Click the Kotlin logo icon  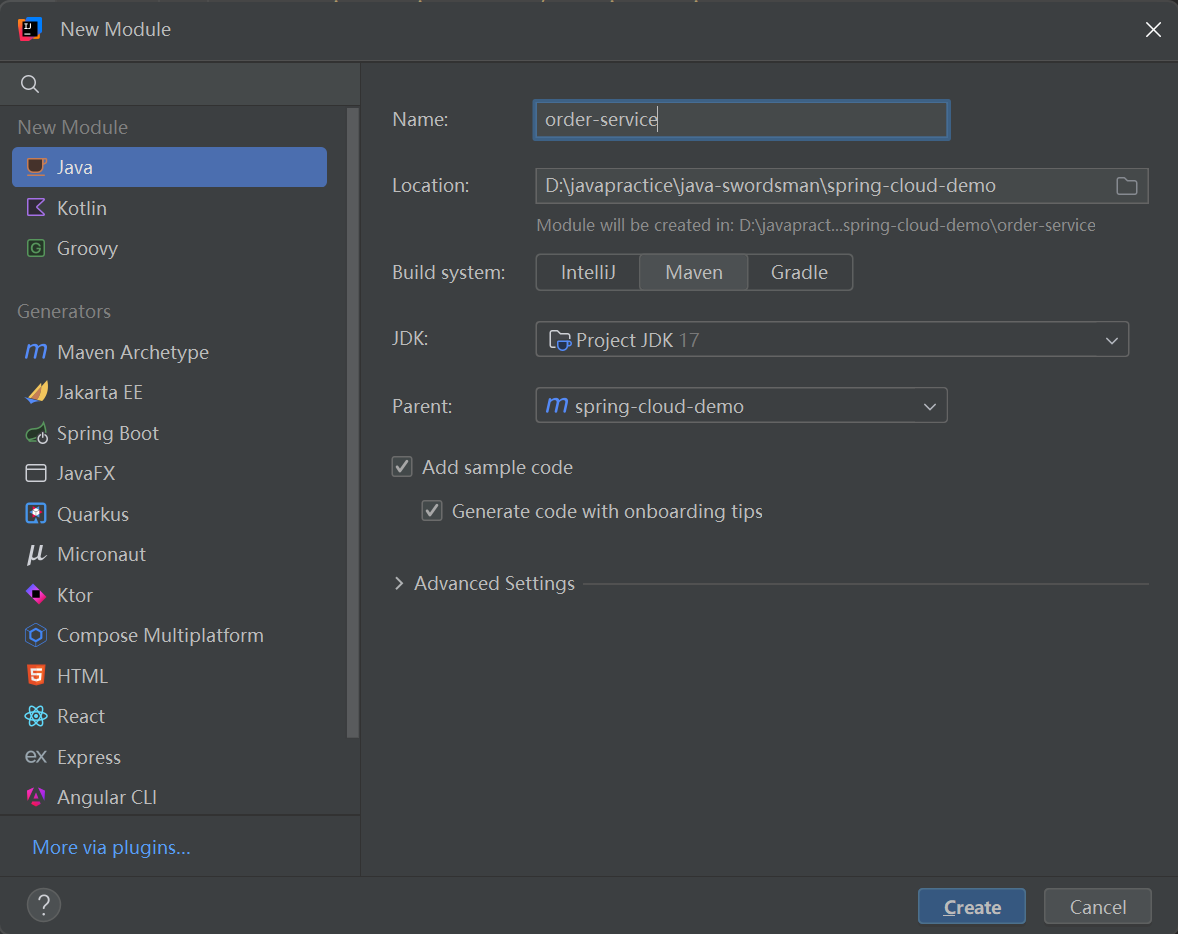[36, 207]
